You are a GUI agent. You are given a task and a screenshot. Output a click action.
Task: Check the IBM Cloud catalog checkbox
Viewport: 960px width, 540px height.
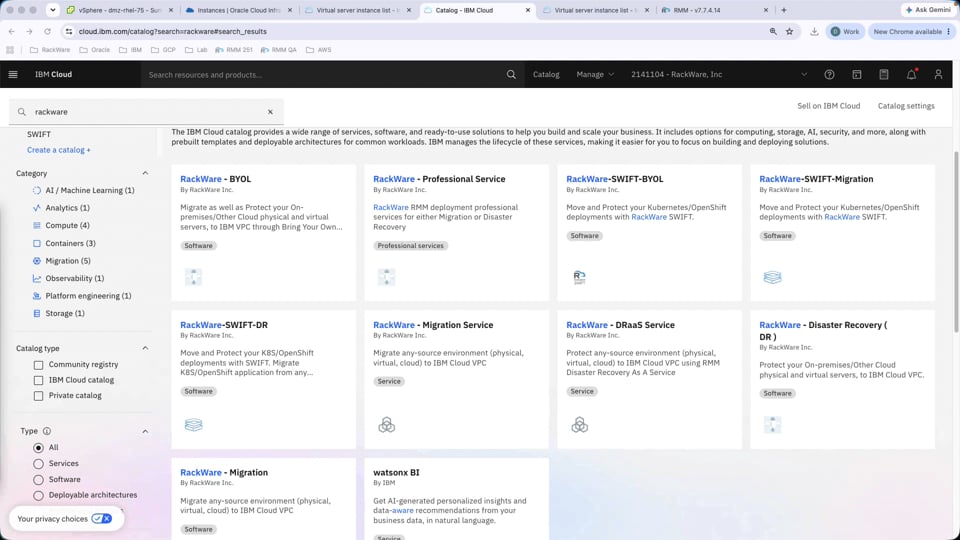39,380
